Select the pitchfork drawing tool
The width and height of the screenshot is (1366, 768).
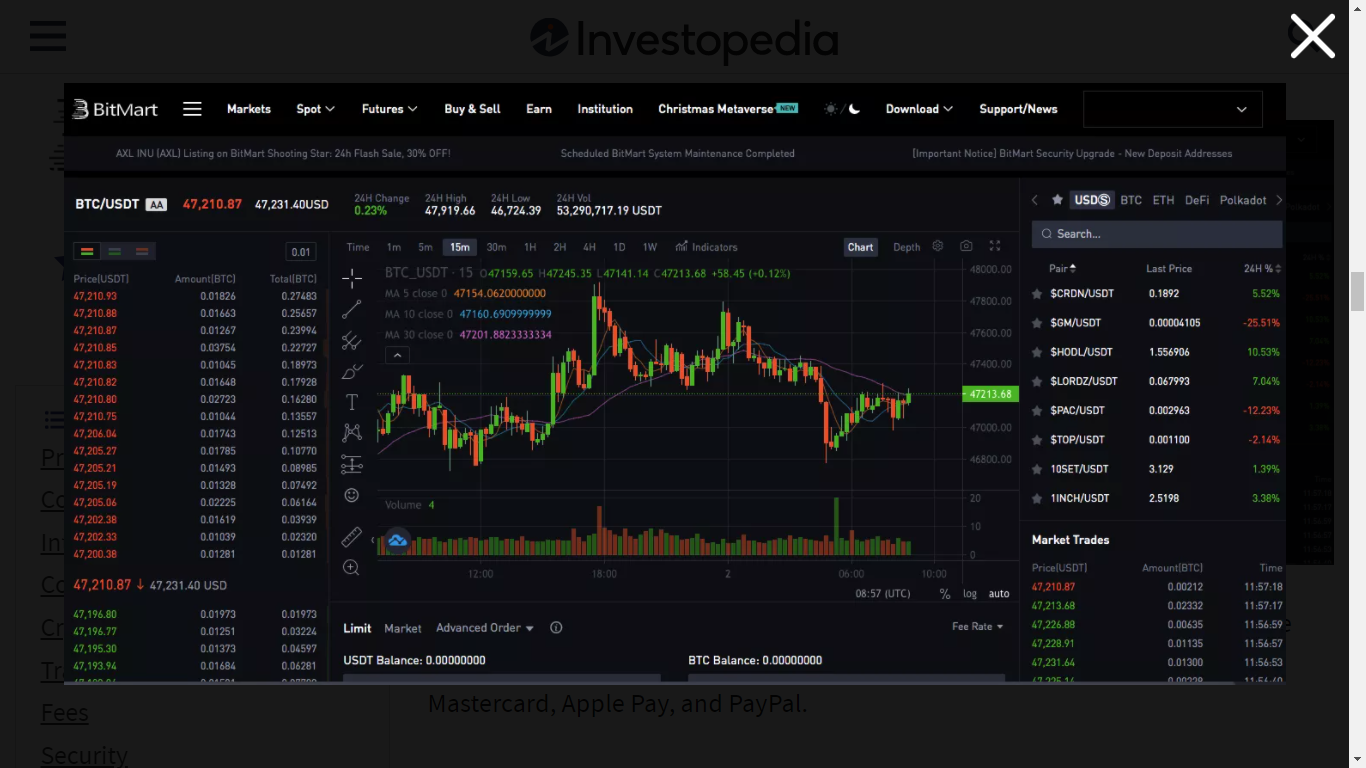click(x=352, y=341)
